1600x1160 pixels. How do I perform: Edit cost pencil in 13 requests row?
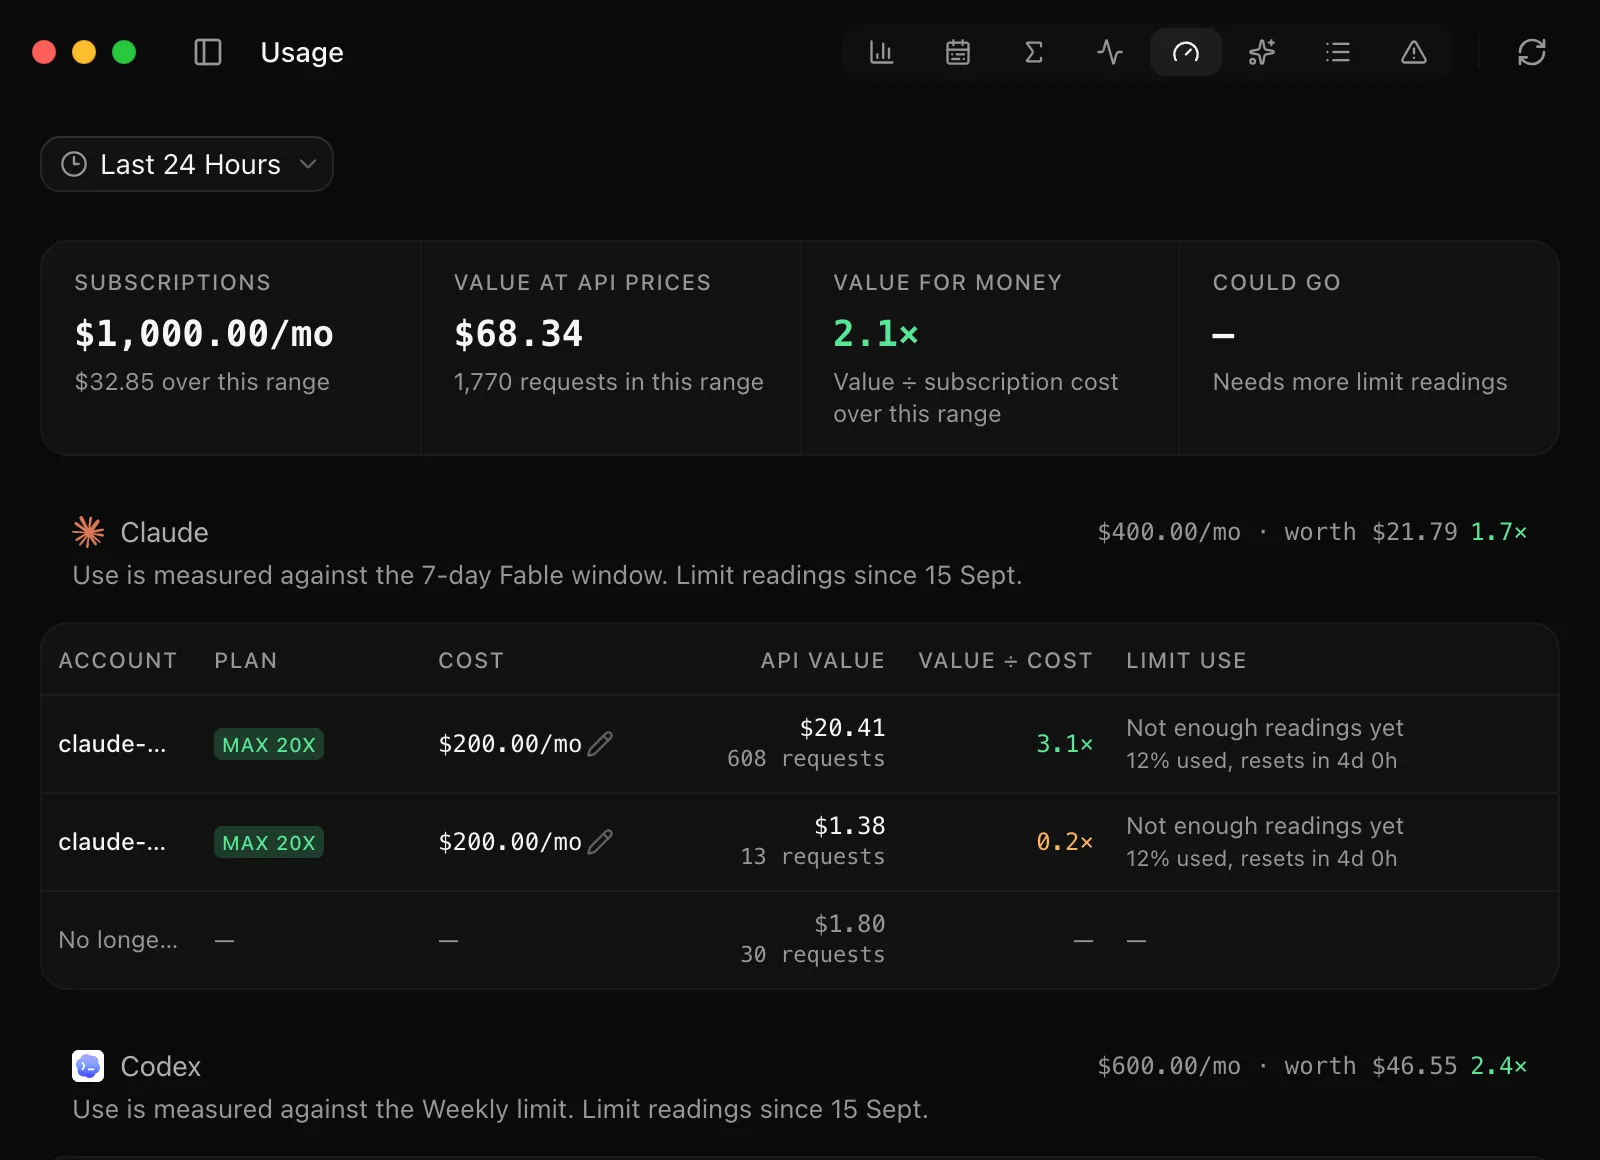[x=600, y=842]
